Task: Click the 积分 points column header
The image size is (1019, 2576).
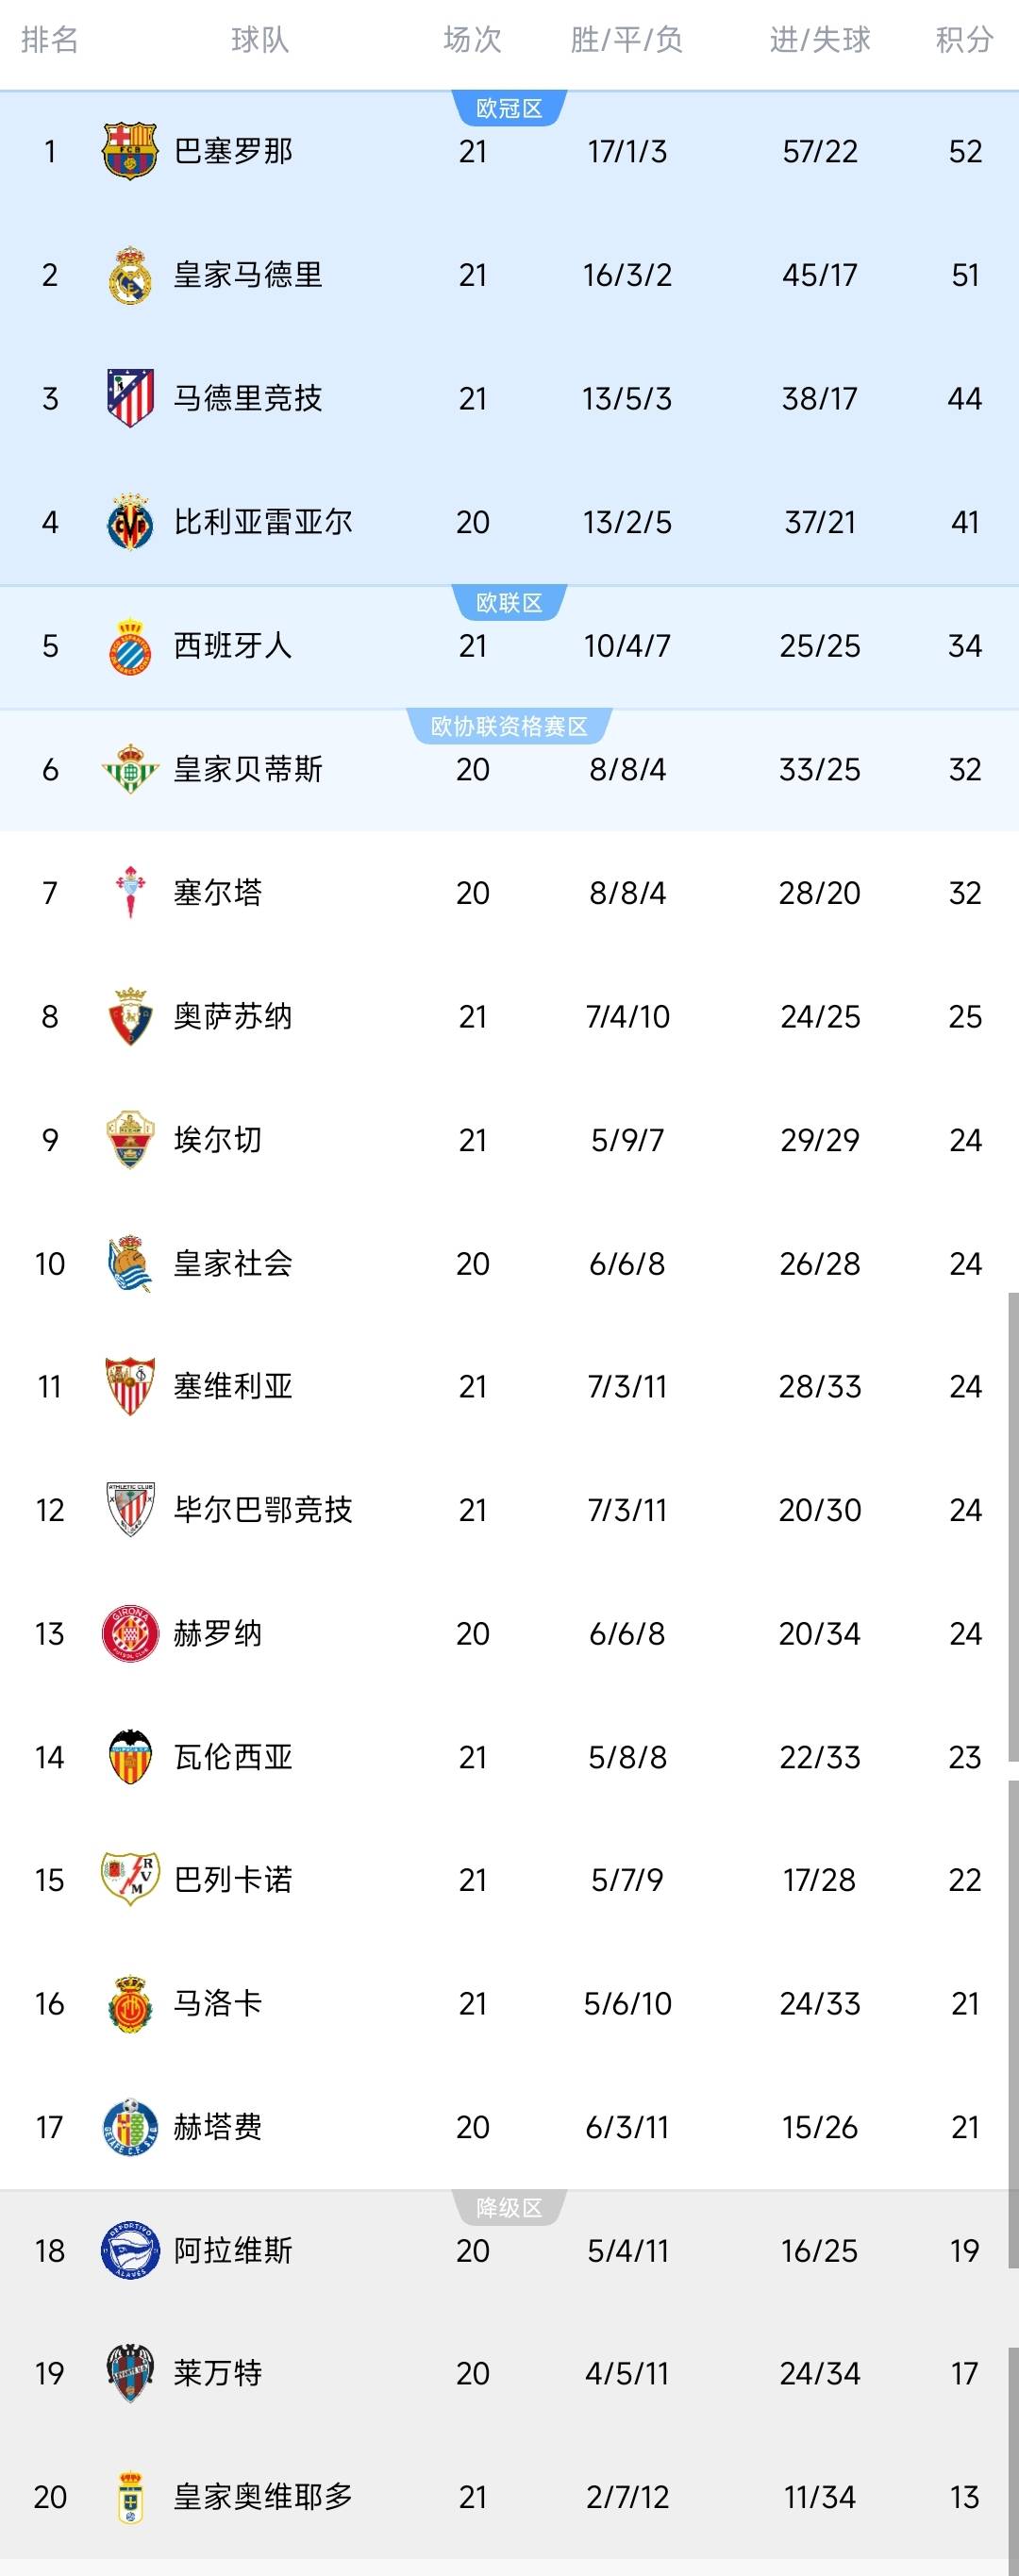Action: tap(964, 40)
